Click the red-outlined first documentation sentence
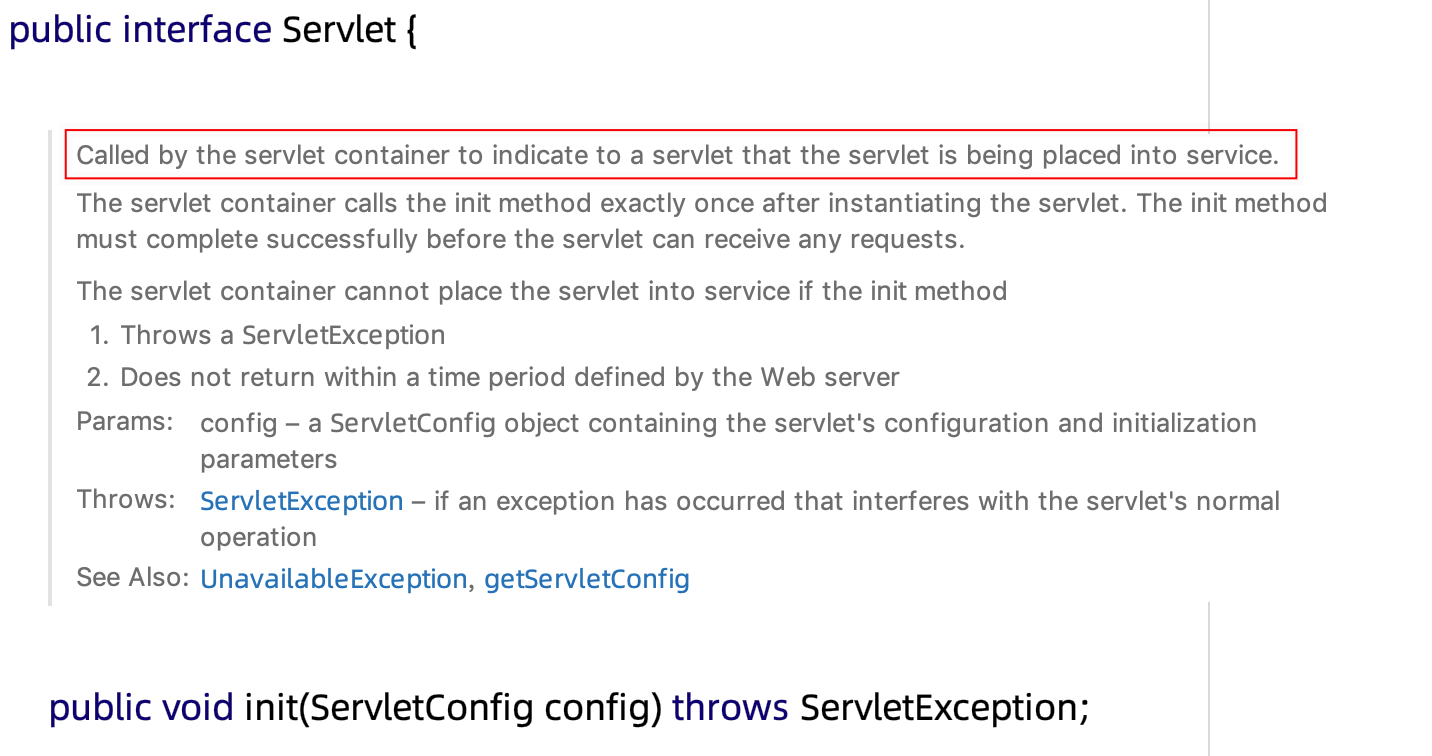The width and height of the screenshot is (1432, 756). tap(677, 156)
